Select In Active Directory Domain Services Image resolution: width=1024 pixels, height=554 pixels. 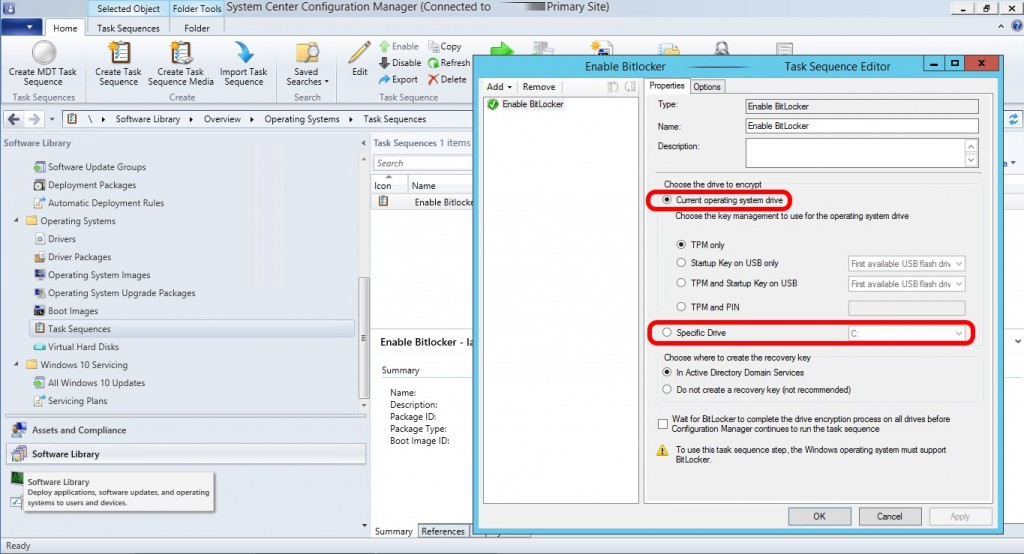point(666,372)
